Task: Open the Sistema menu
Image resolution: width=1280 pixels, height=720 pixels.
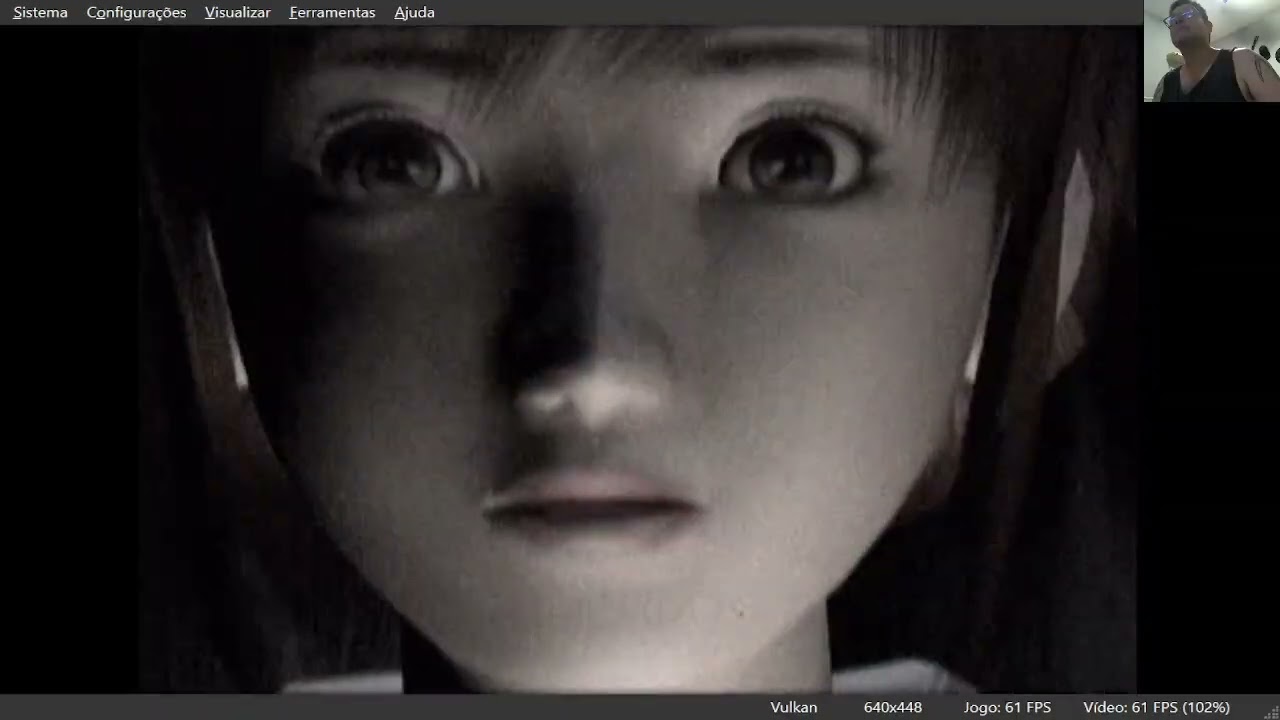Action: [40, 13]
